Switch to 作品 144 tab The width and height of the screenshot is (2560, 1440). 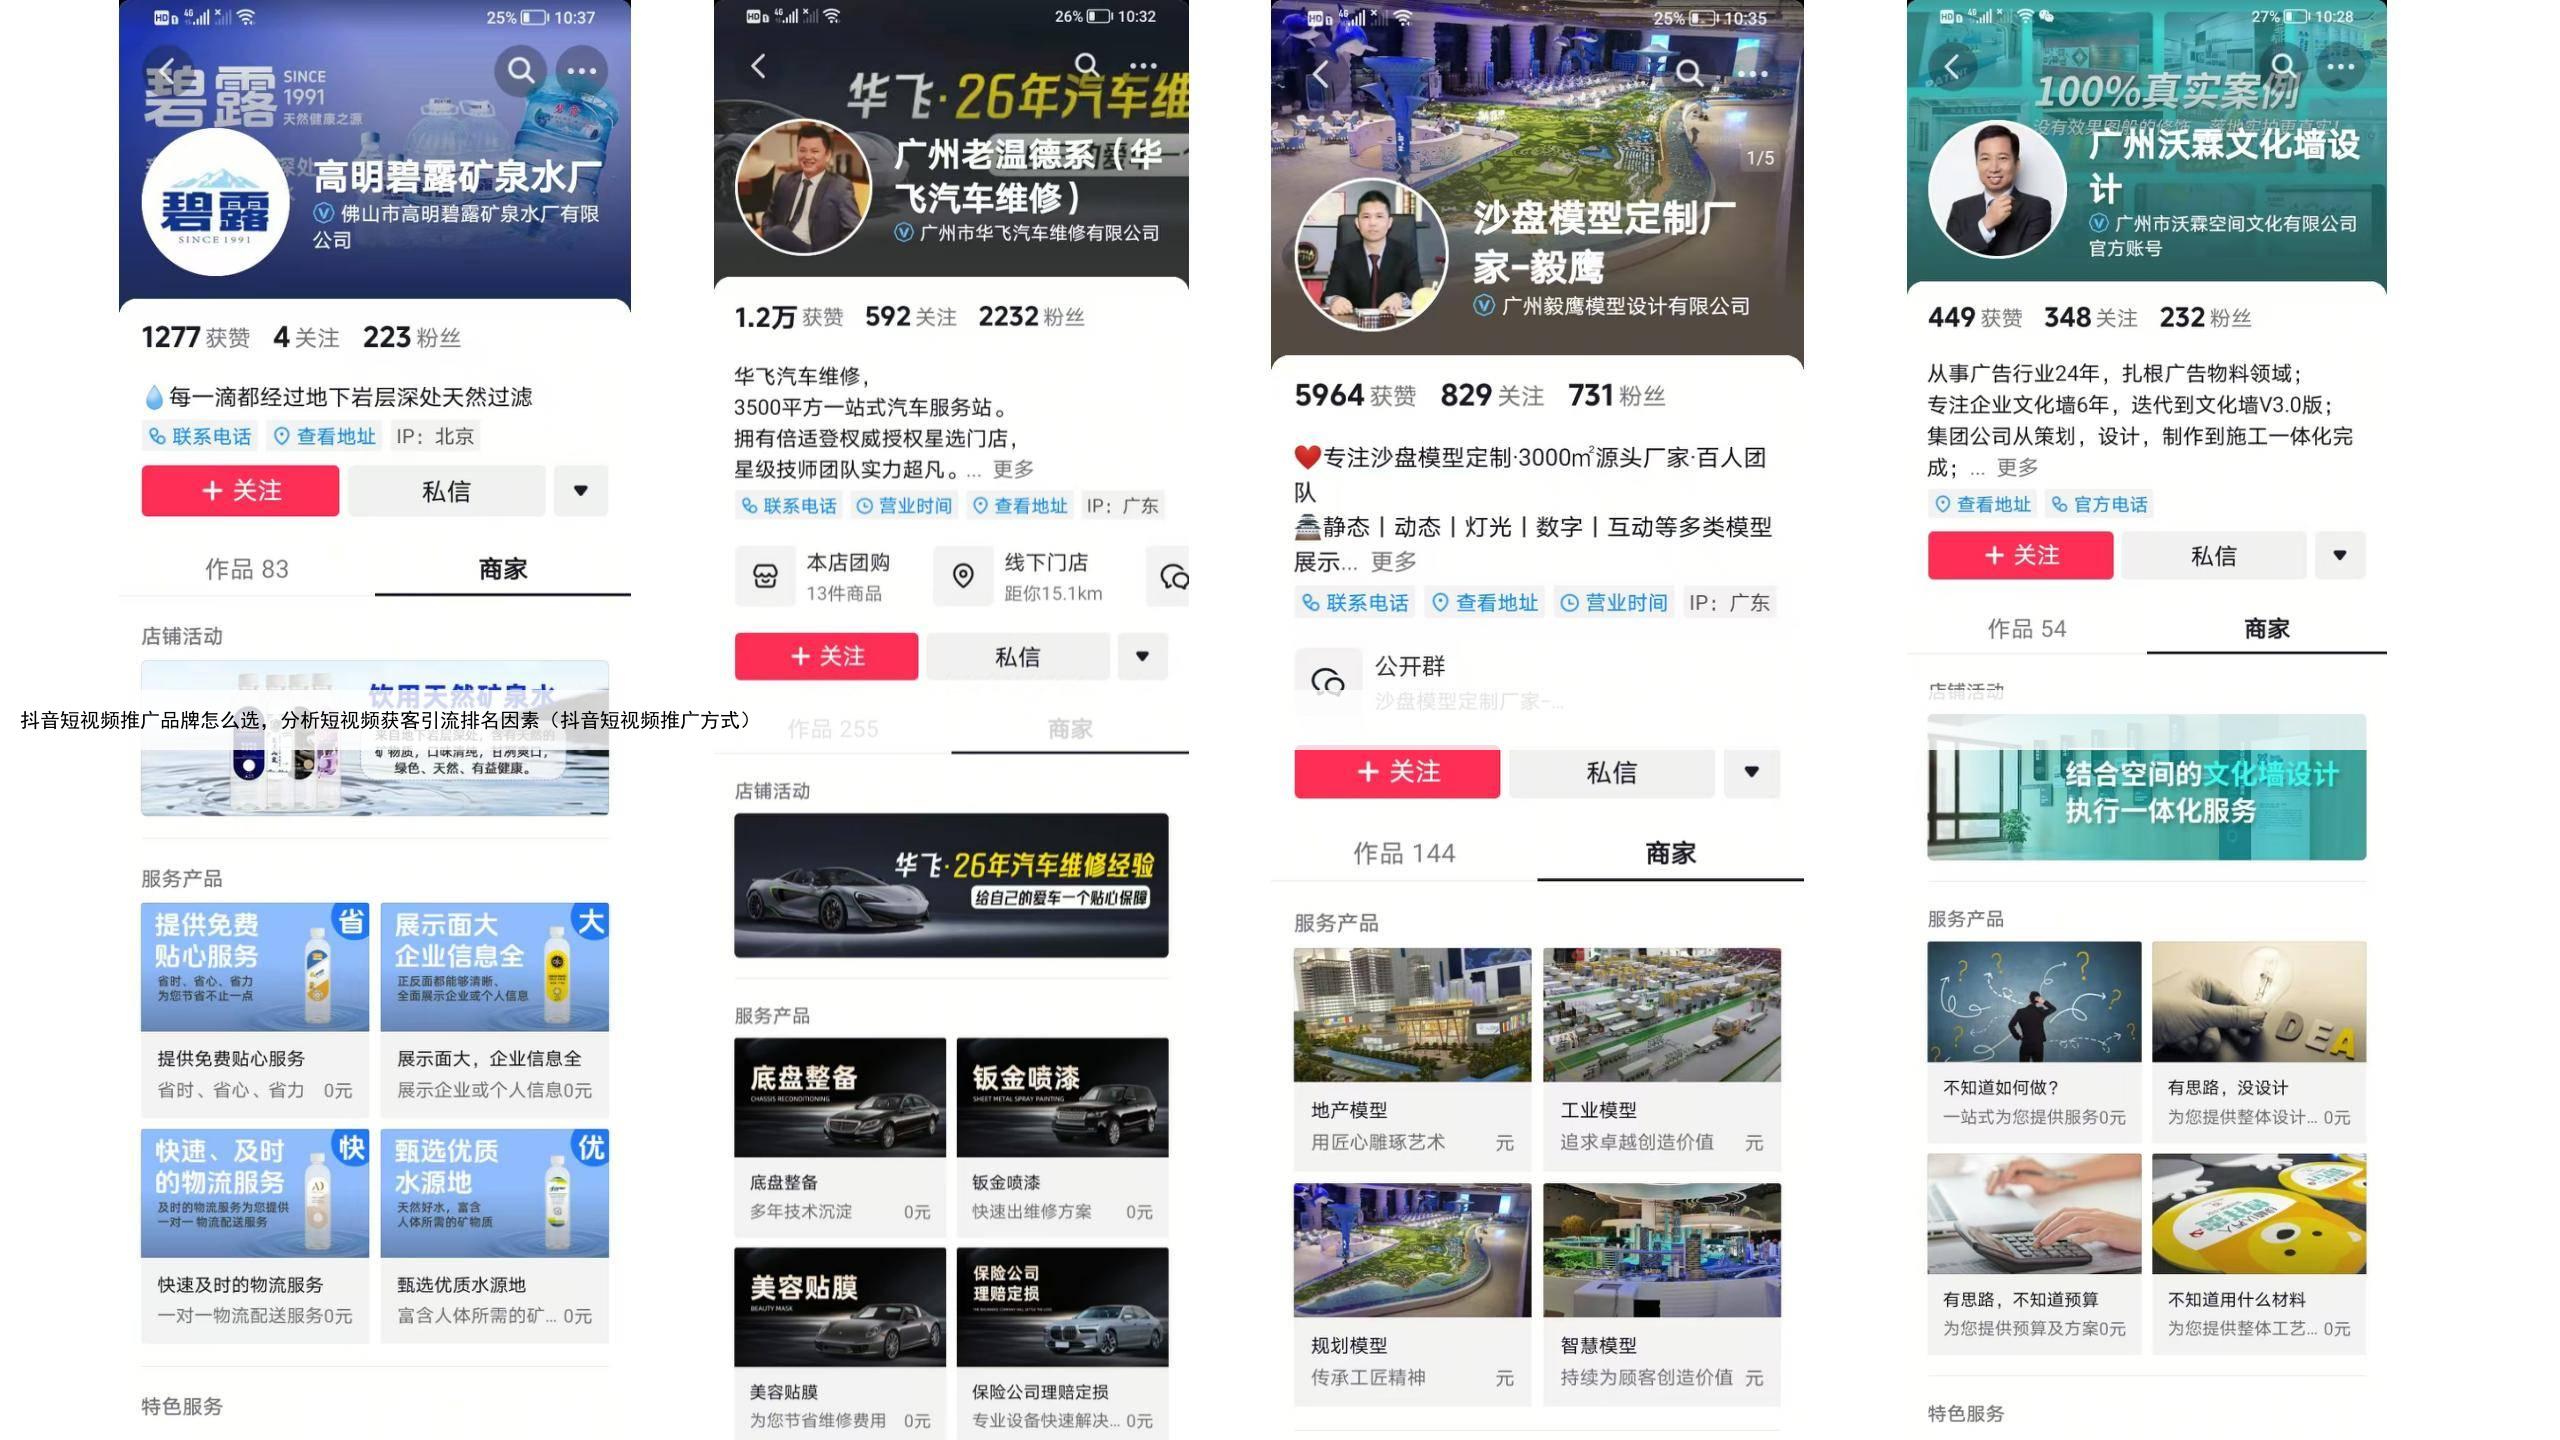point(1403,854)
